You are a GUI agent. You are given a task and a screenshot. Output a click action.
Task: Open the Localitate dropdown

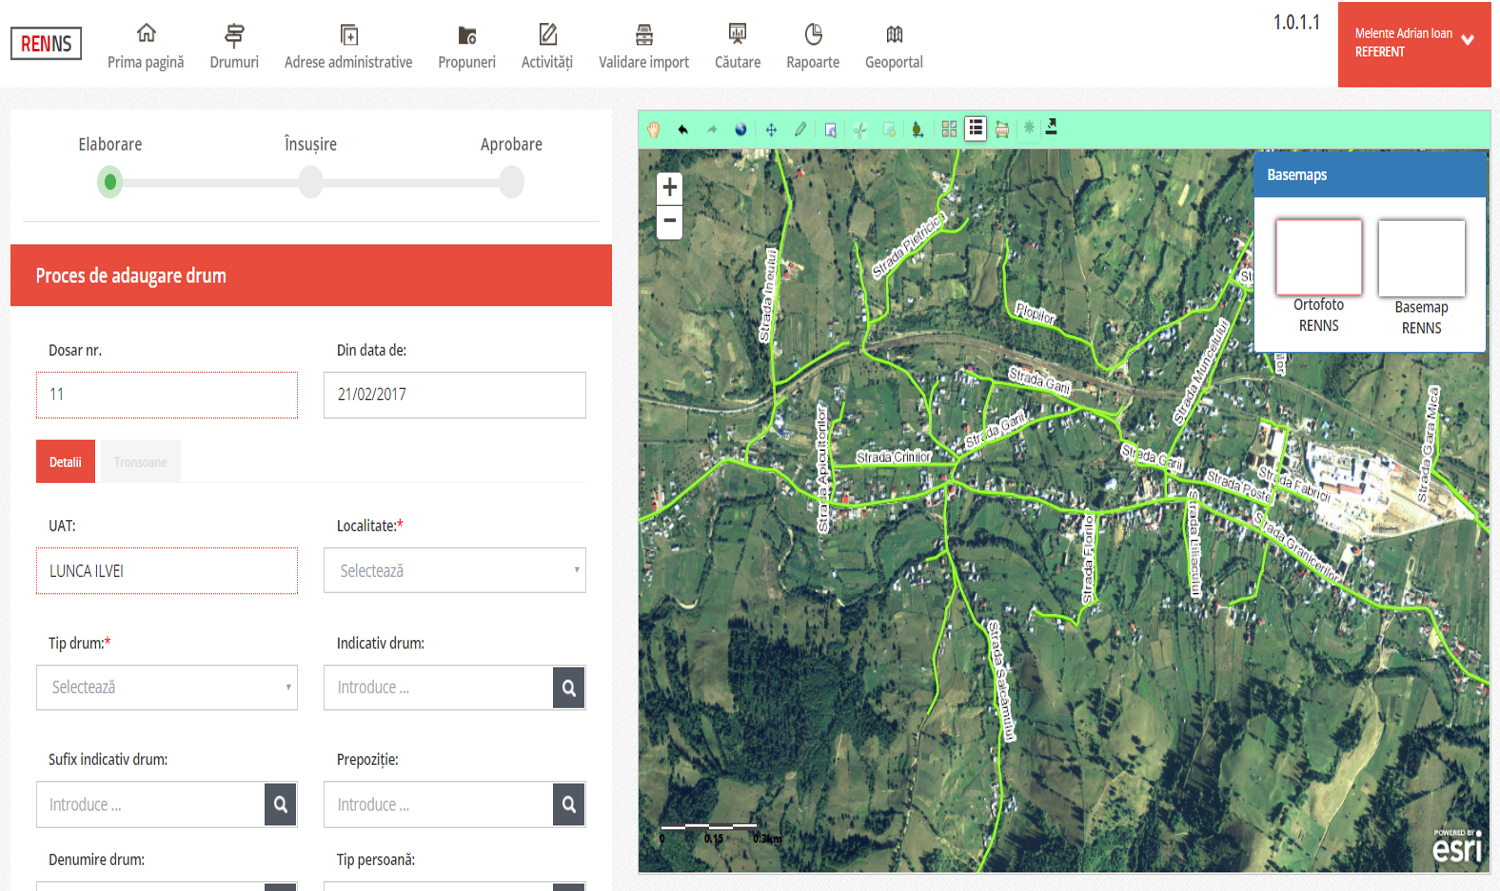click(454, 571)
